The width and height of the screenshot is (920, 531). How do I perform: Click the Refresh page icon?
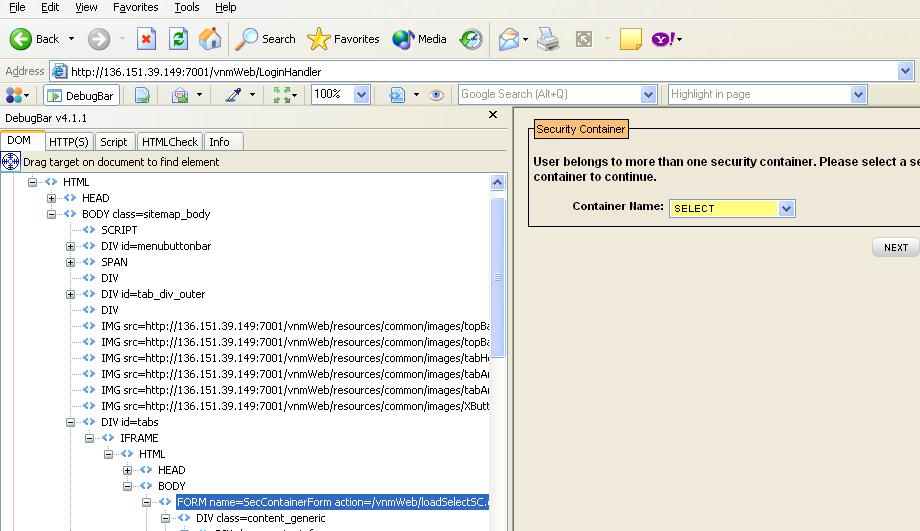(178, 39)
